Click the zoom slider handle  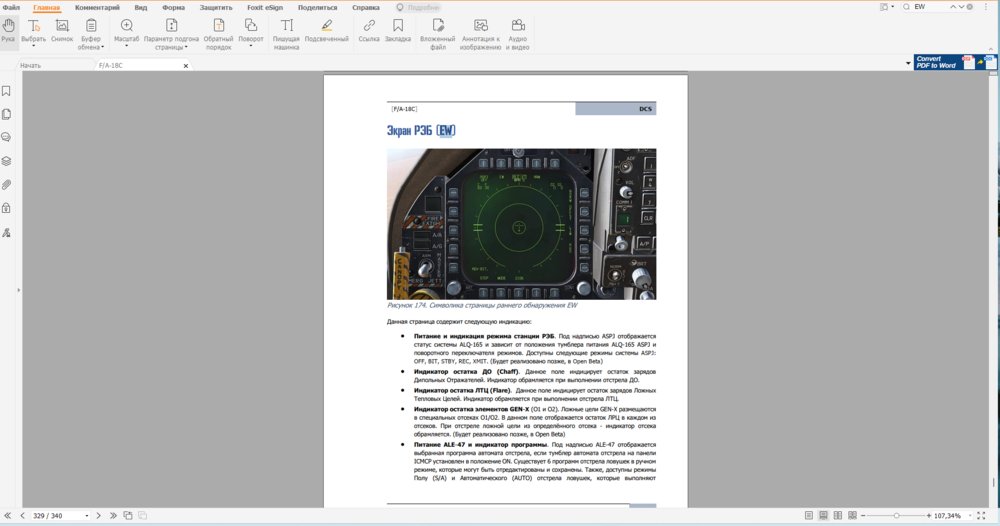[x=896, y=515]
